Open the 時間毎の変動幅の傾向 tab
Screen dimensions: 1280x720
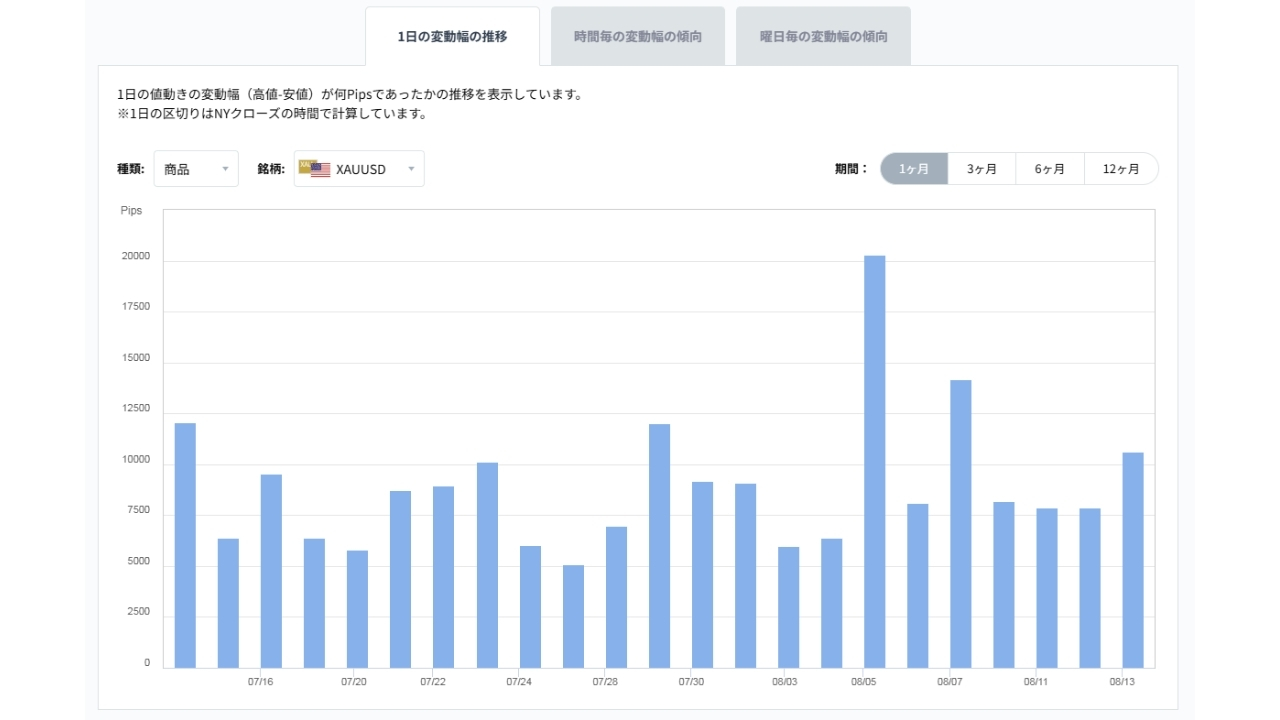(x=638, y=36)
